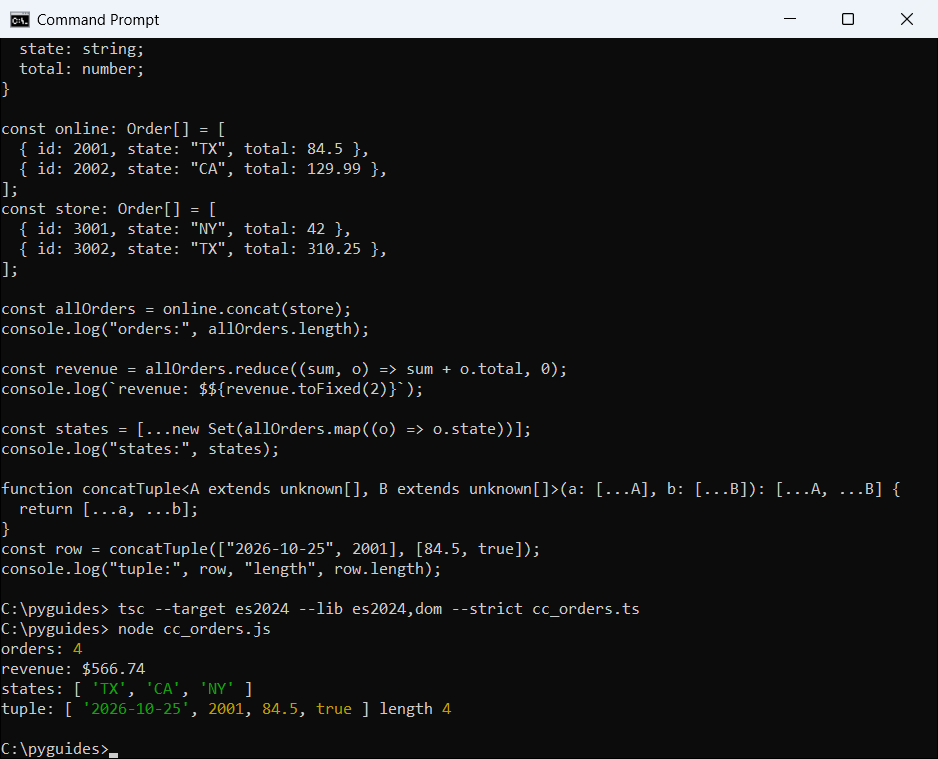
Task: Open the Command Prompt system menu icon
Action: (x=19, y=20)
